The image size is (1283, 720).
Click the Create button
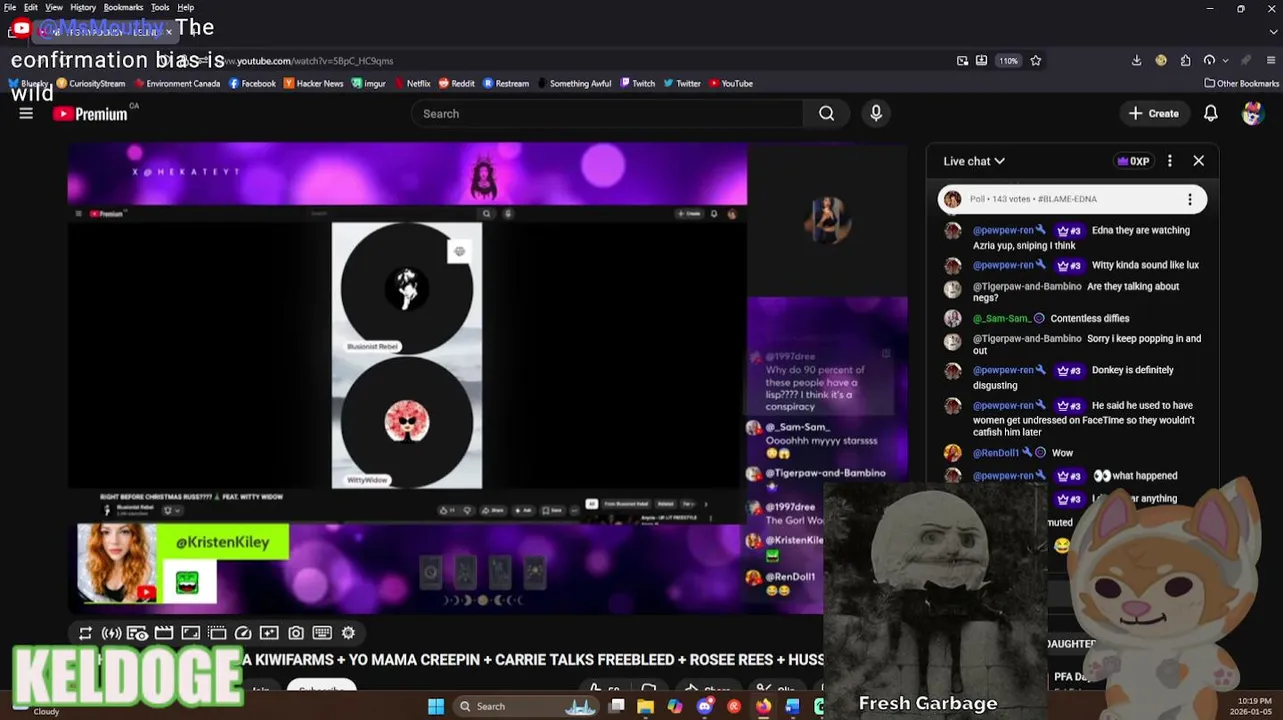click(x=1154, y=114)
